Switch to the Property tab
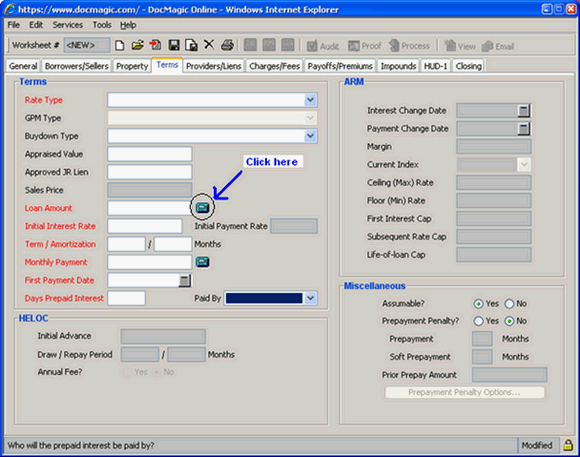The width and height of the screenshot is (580, 457). coord(132,66)
